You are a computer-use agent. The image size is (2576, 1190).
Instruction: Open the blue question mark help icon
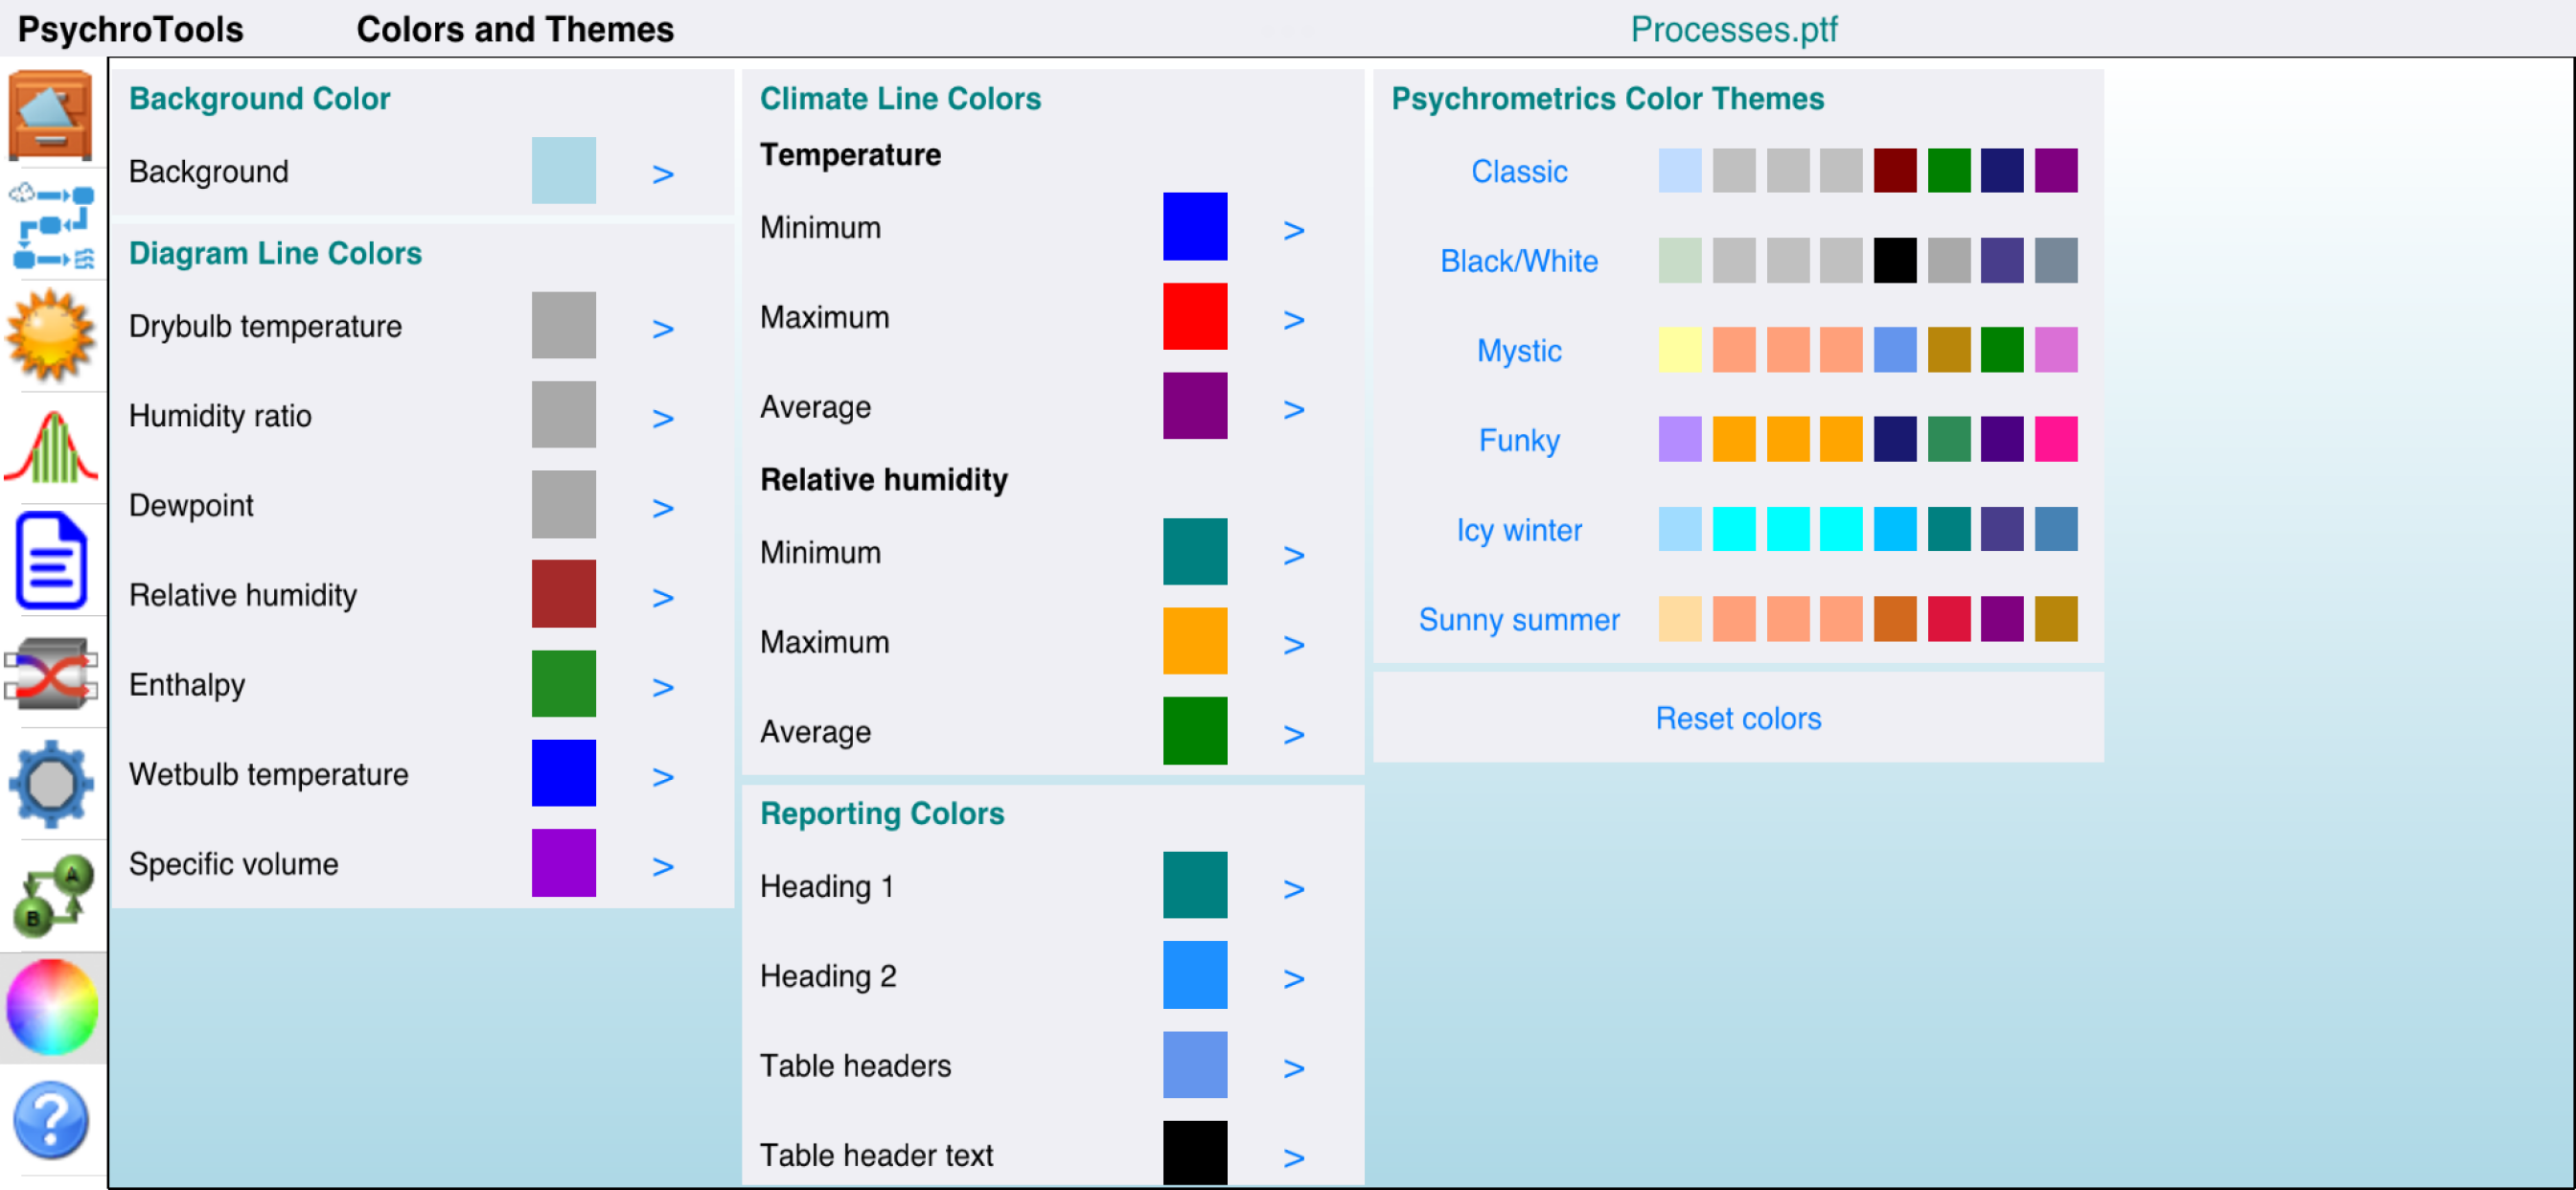point(51,1120)
